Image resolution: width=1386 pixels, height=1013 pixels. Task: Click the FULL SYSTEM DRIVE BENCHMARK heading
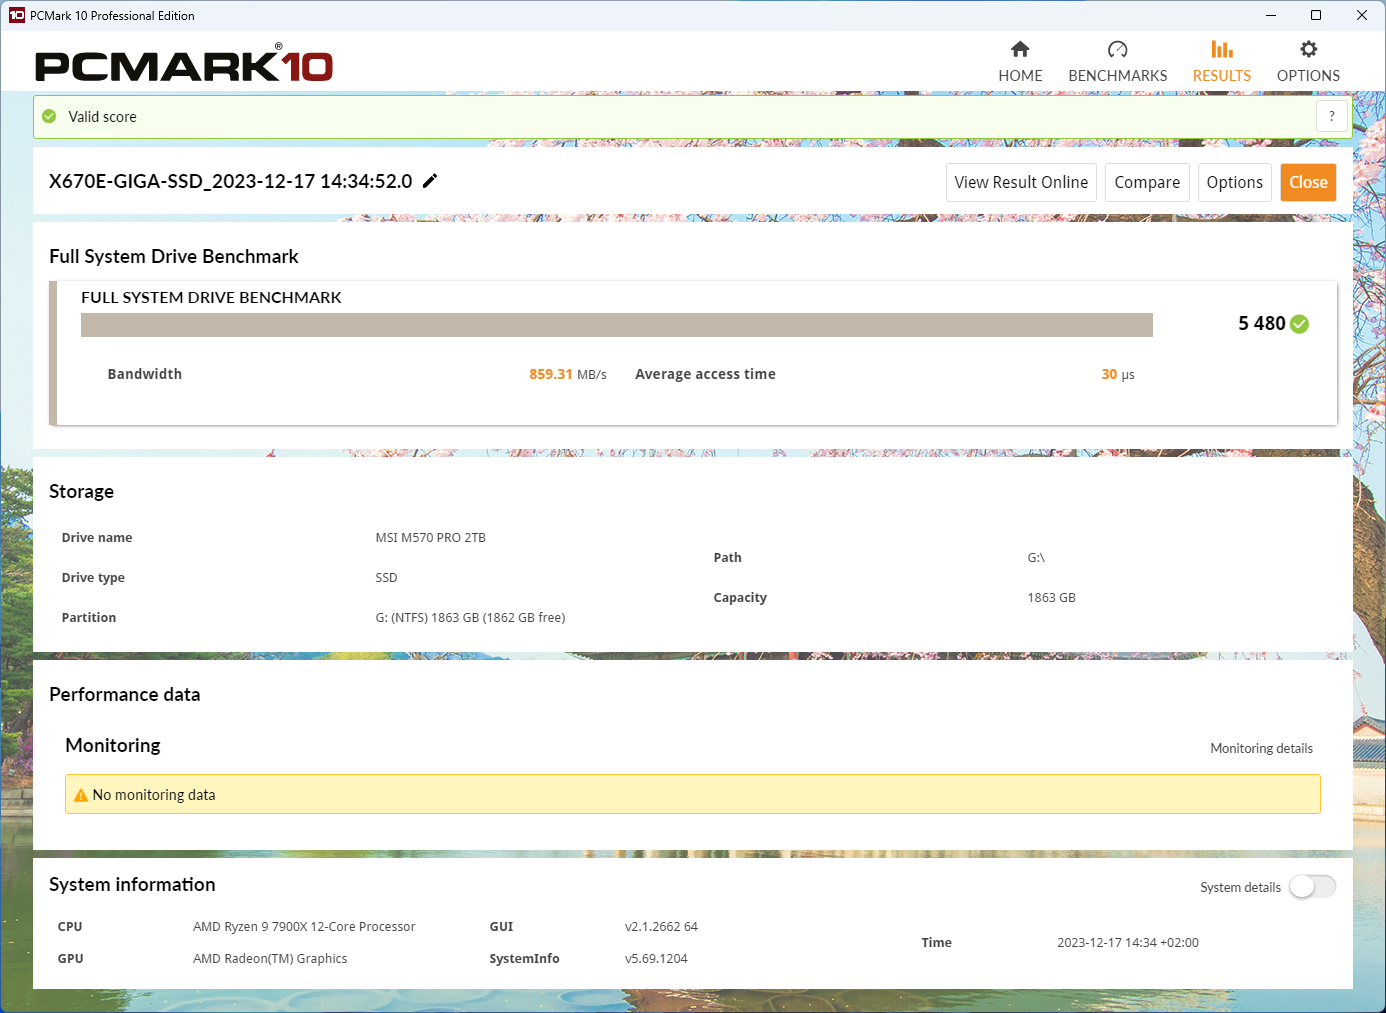coord(211,297)
